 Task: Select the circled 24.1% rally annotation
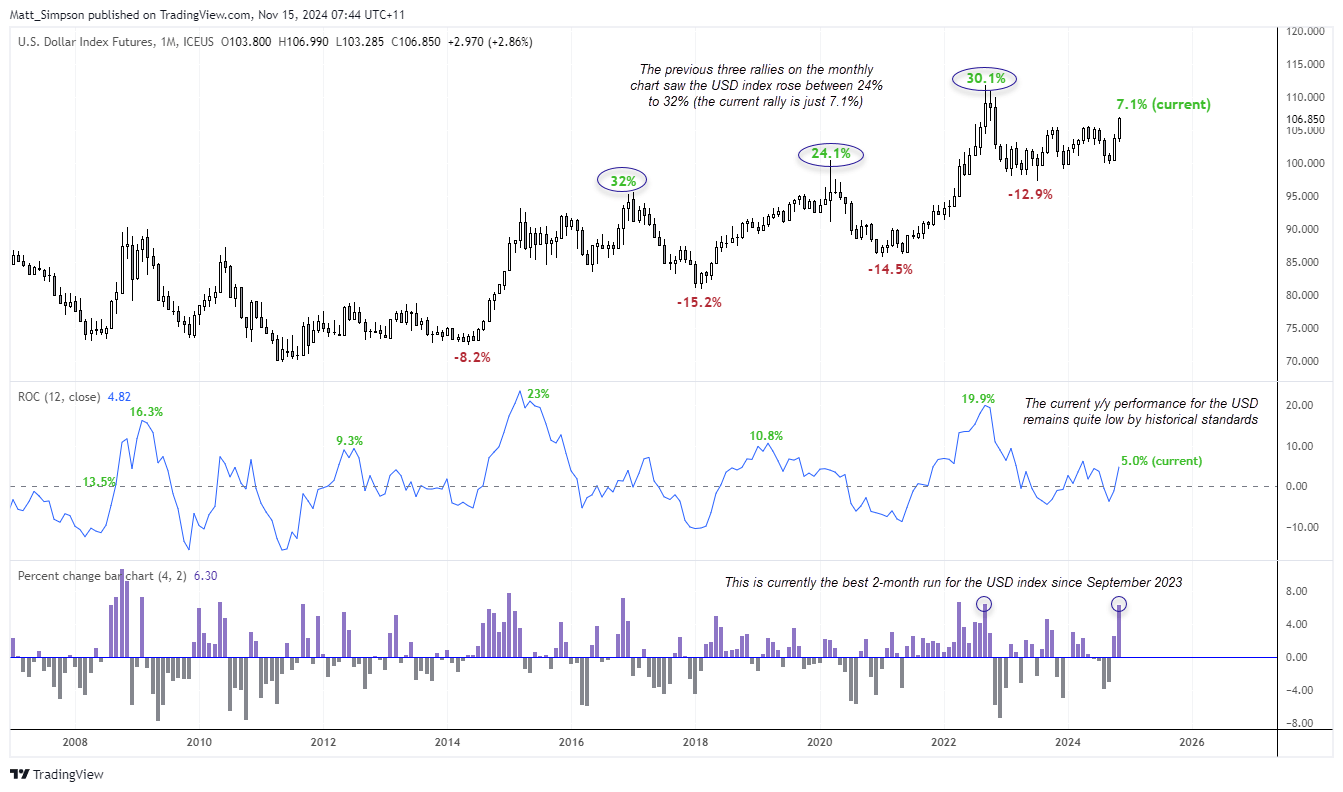pos(831,154)
